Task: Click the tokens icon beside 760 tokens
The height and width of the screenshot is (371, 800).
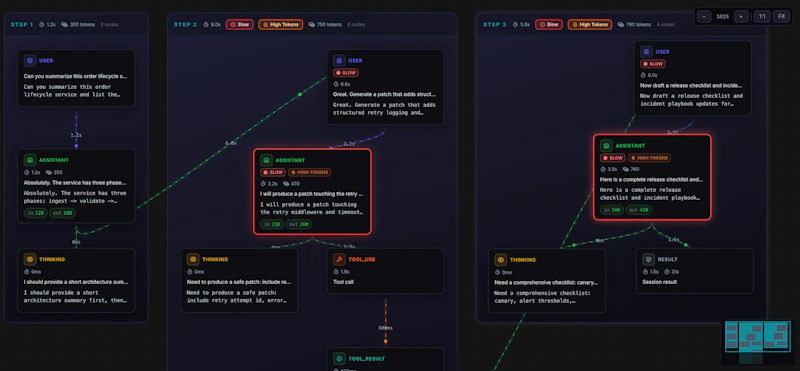Action: click(620, 24)
